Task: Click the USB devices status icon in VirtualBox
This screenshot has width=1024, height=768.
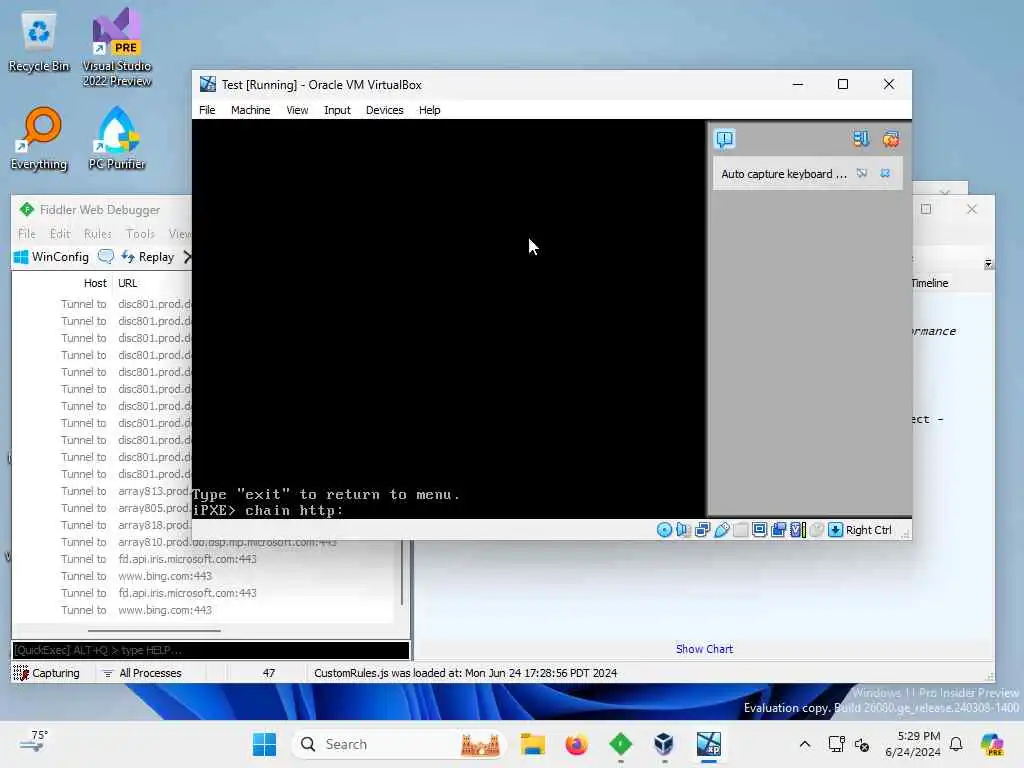Action: coord(722,530)
